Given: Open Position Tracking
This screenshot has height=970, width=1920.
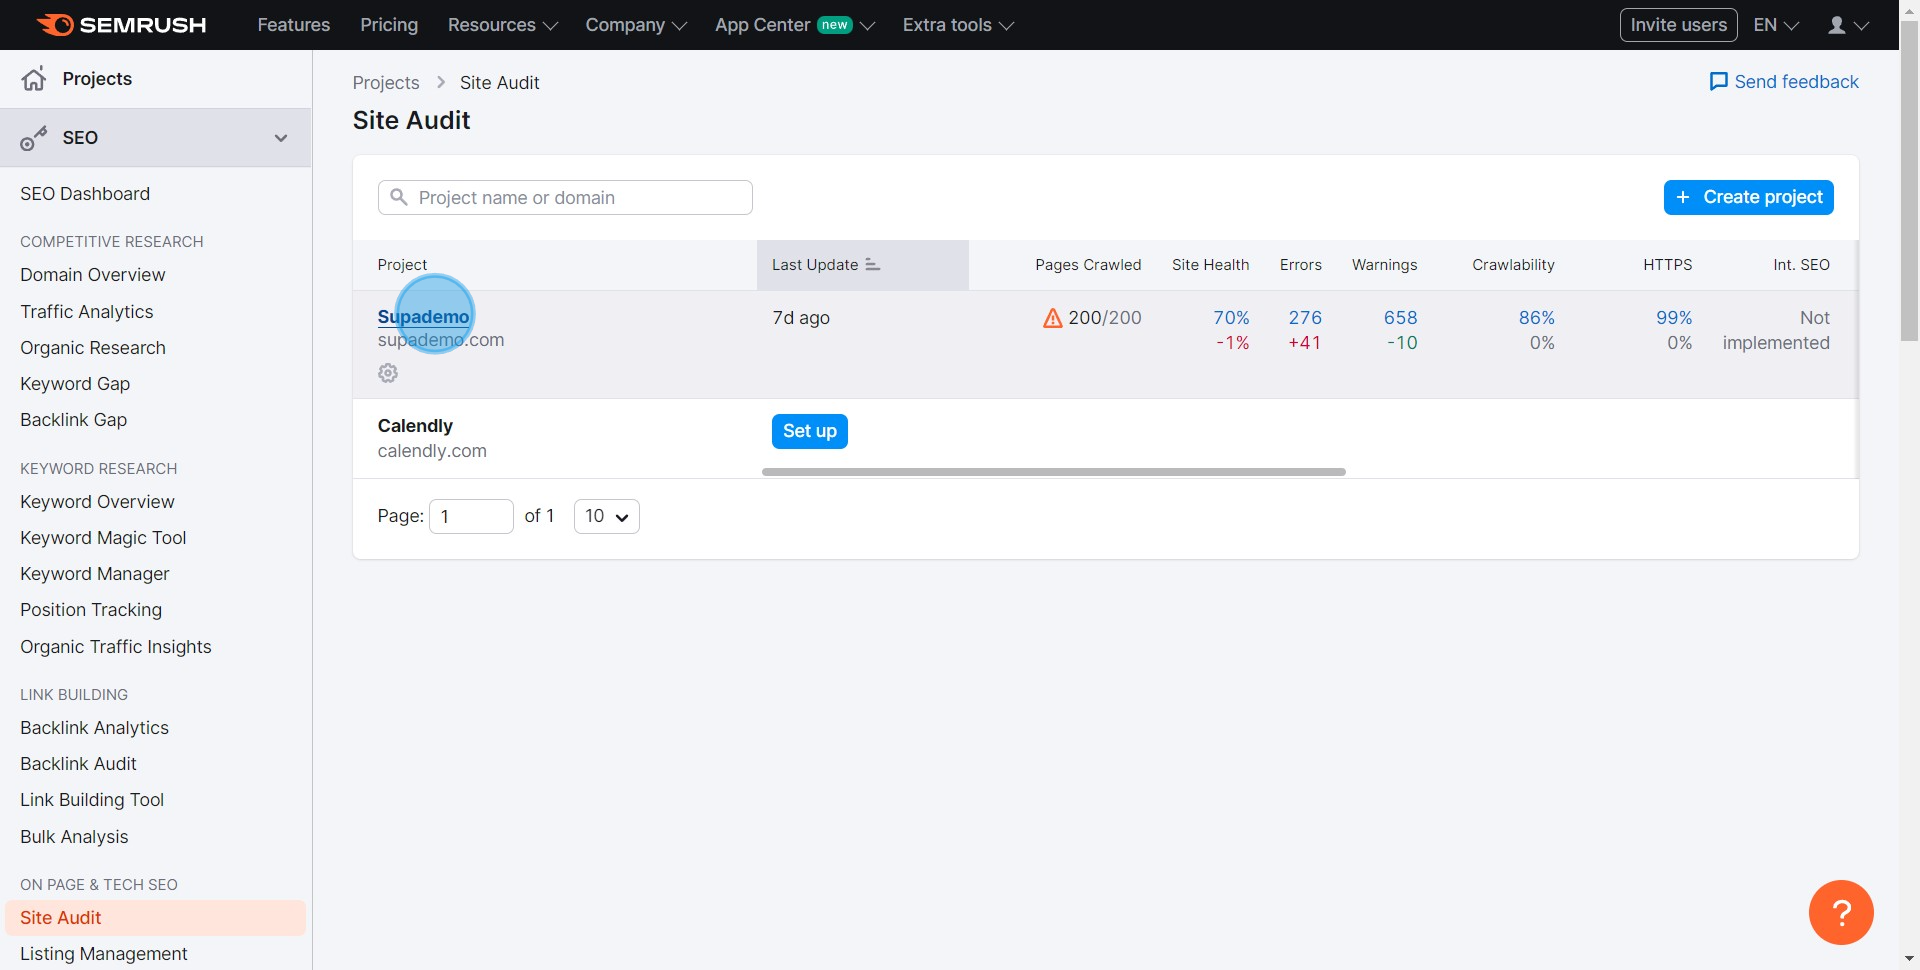Looking at the screenshot, I should point(91,610).
